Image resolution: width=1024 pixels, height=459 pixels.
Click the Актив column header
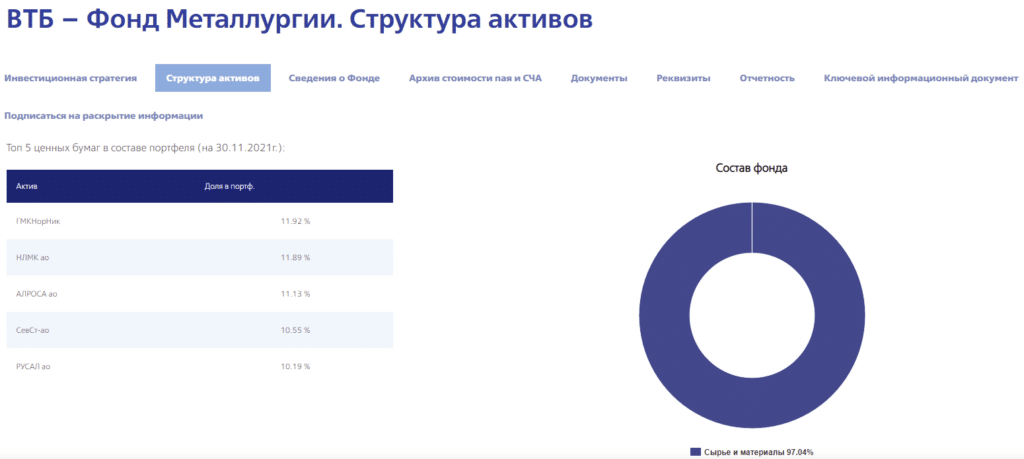click(27, 187)
